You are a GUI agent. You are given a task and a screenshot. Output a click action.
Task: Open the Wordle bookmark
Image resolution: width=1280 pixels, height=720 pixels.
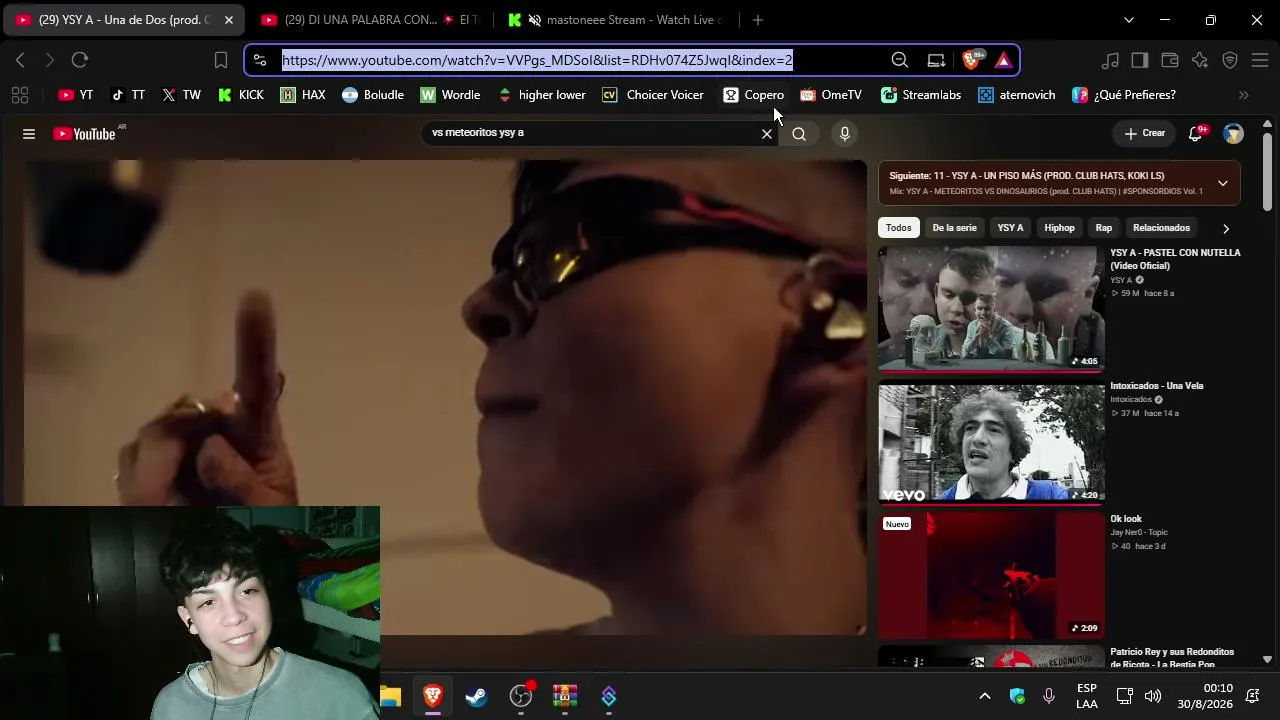(x=450, y=95)
